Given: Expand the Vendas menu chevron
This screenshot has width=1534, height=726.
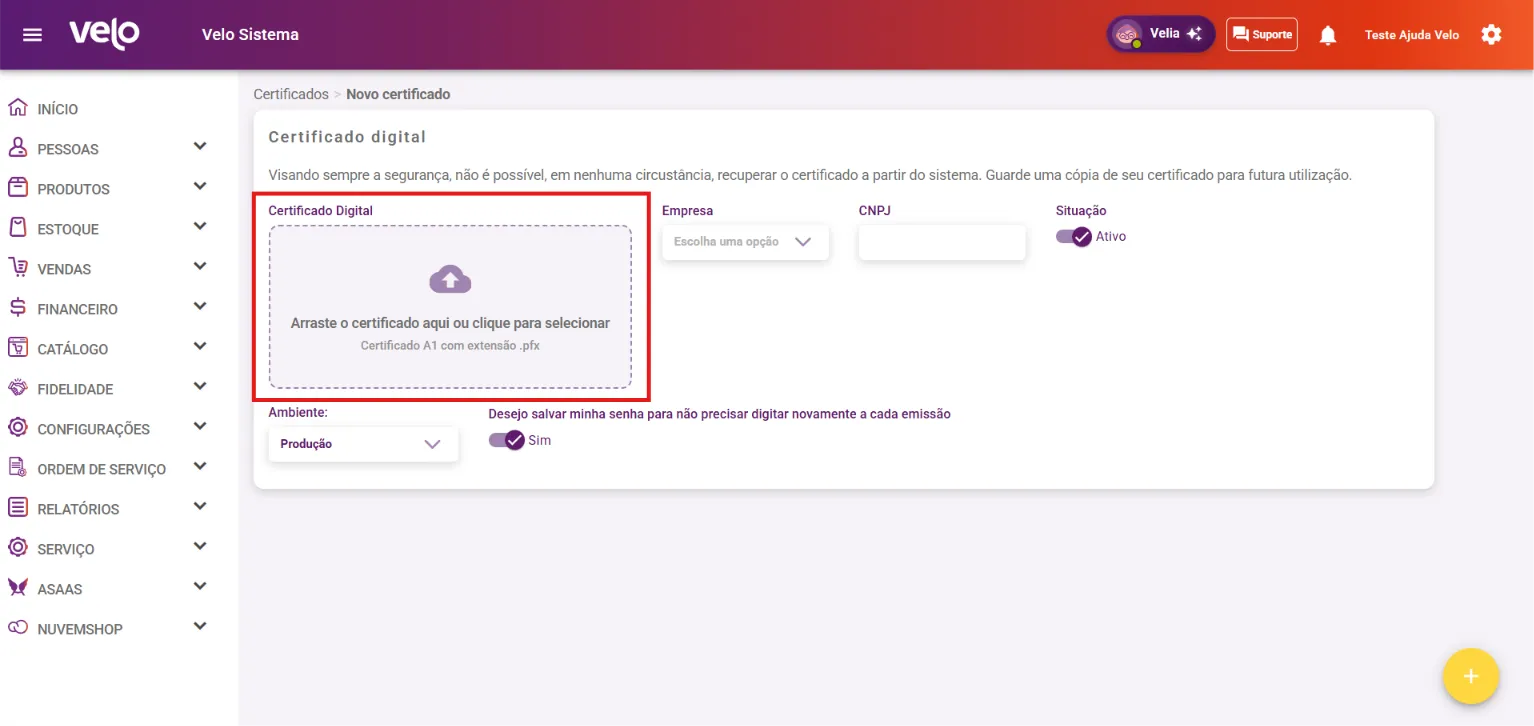Looking at the screenshot, I should coord(200,267).
